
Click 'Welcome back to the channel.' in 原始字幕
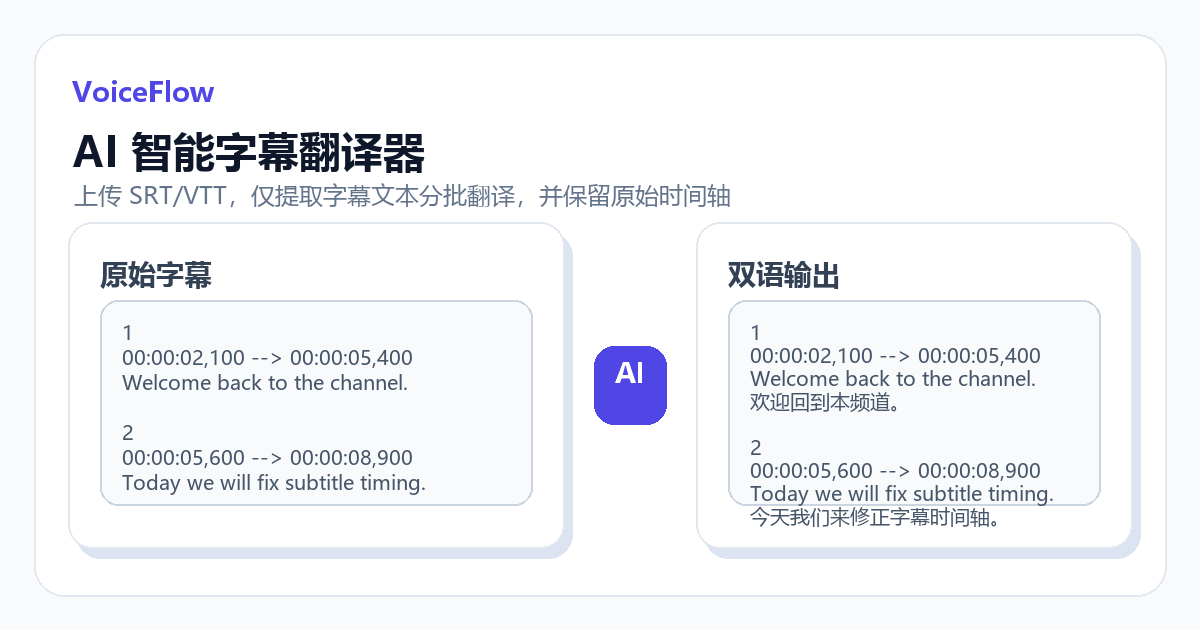265,383
